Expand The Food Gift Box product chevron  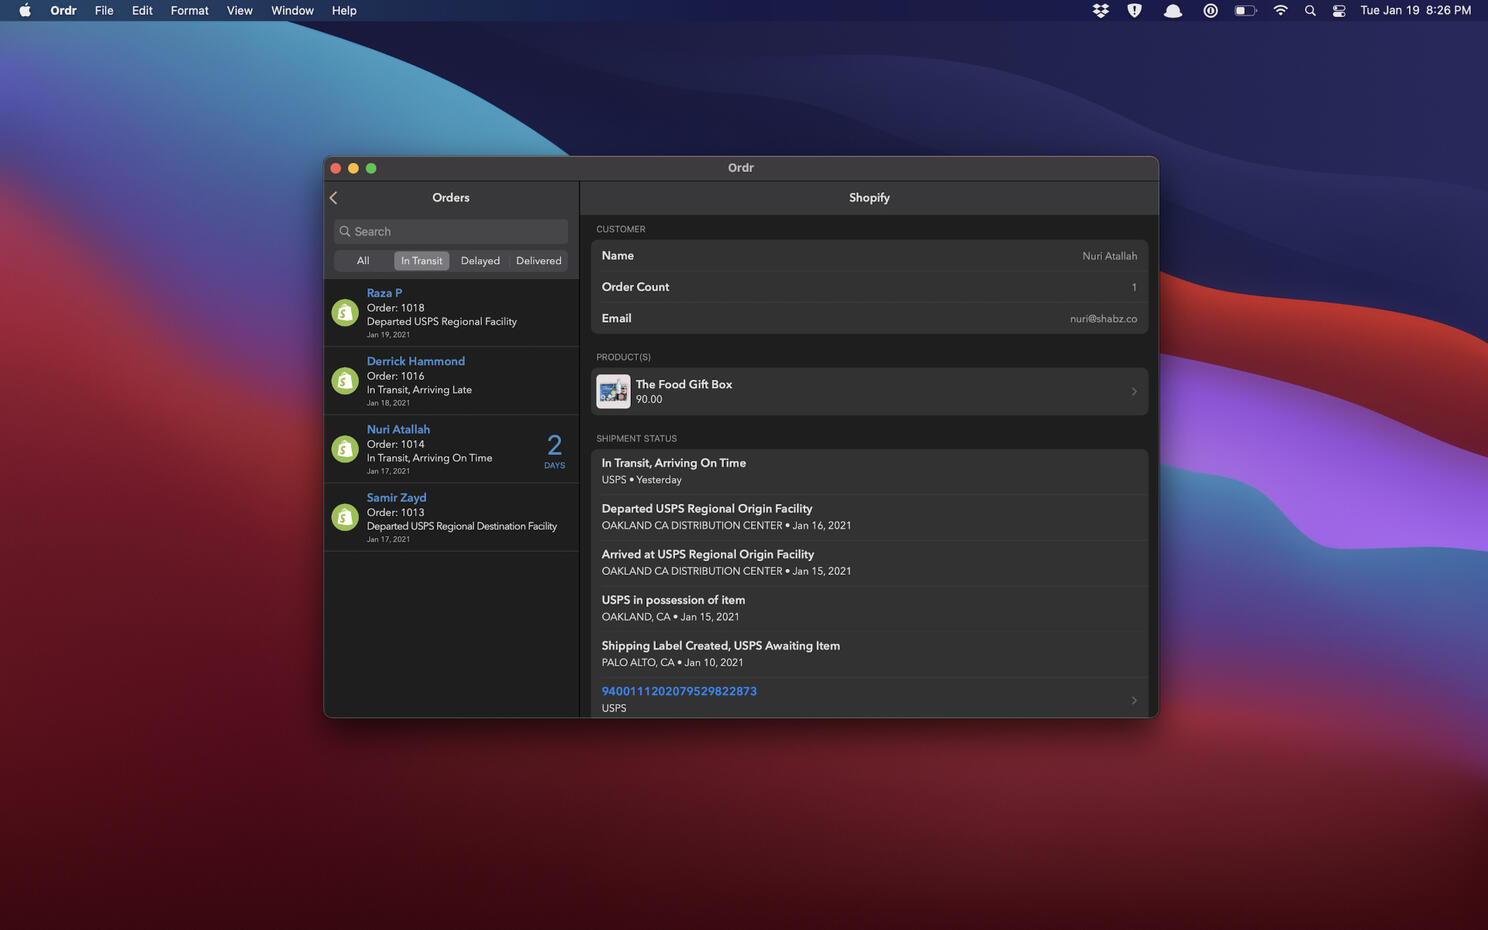tap(1134, 392)
